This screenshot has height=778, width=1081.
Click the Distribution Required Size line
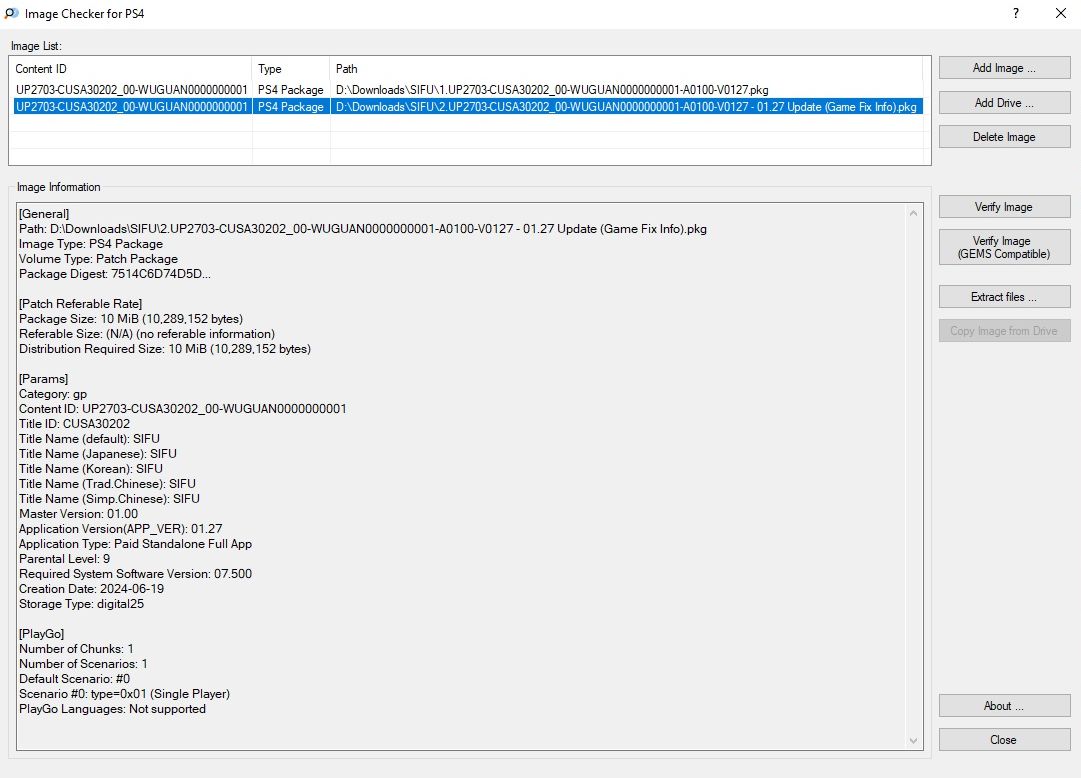[165, 349]
